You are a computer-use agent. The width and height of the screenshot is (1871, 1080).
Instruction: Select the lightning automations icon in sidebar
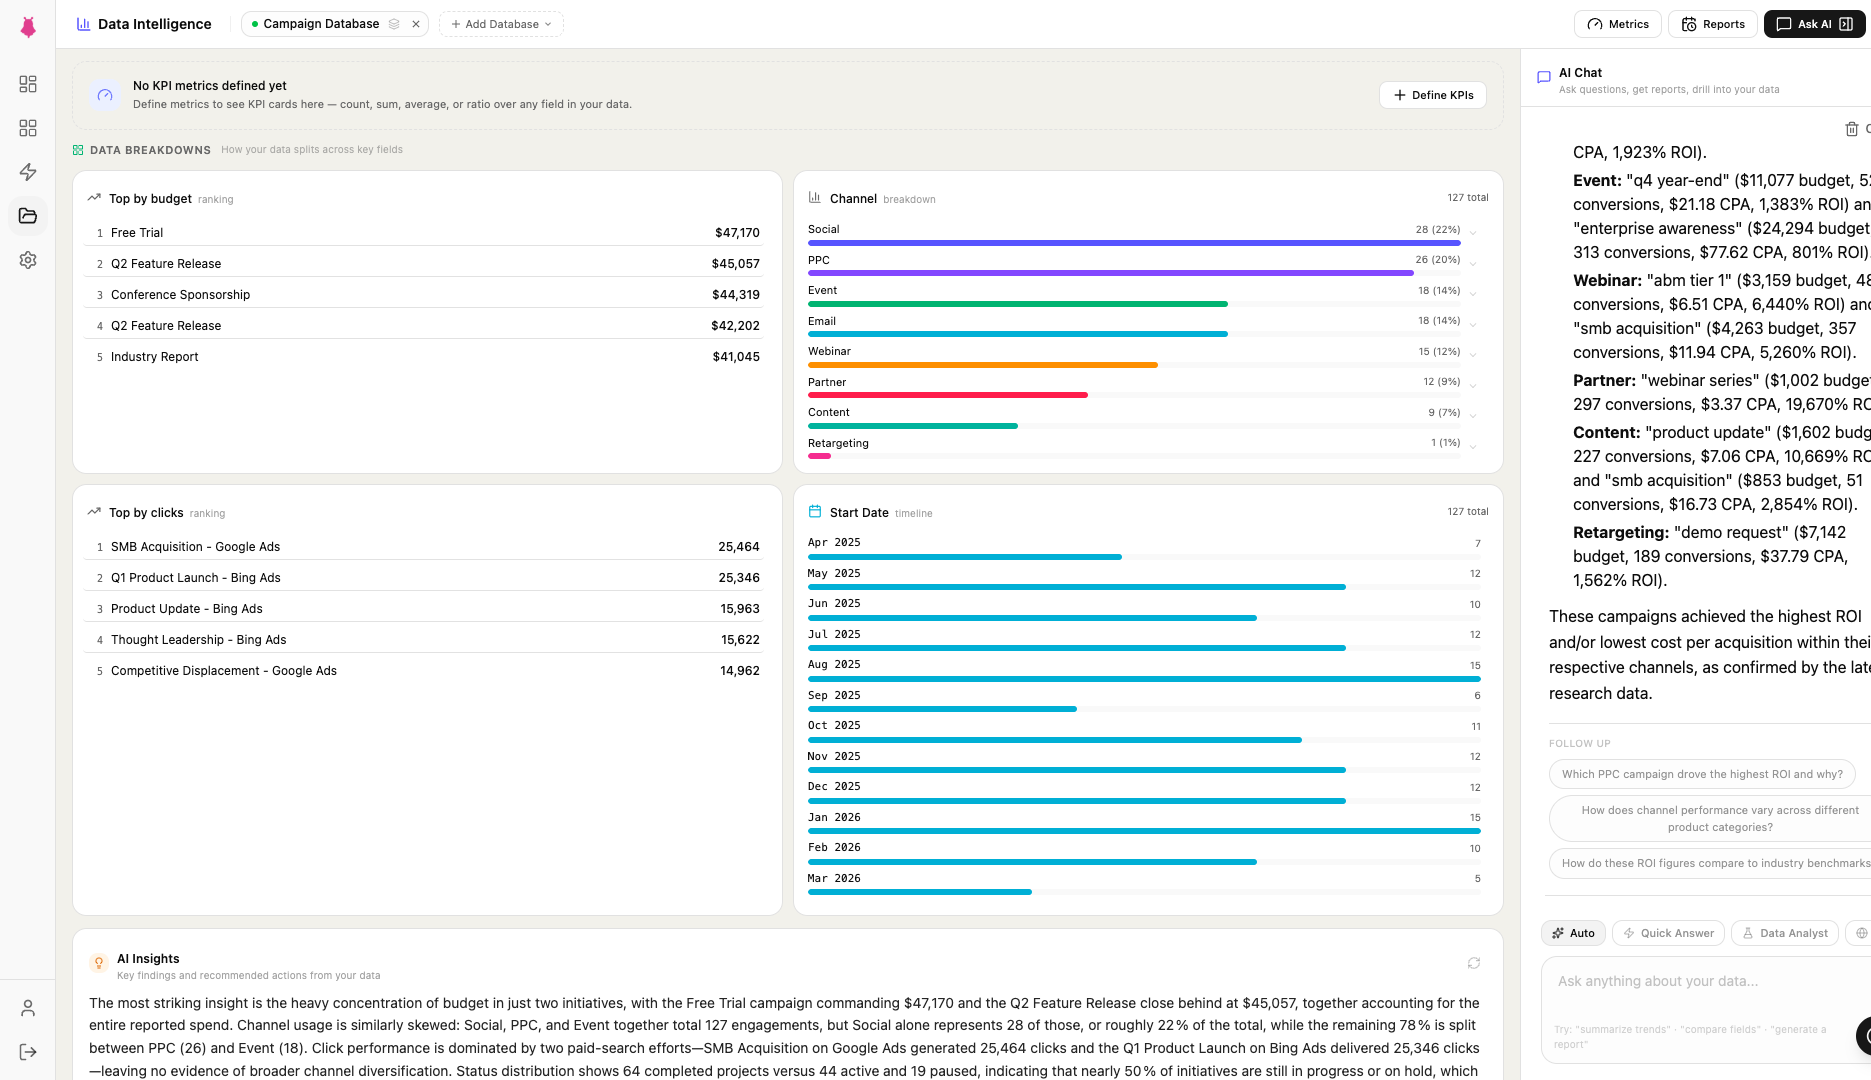coord(28,172)
